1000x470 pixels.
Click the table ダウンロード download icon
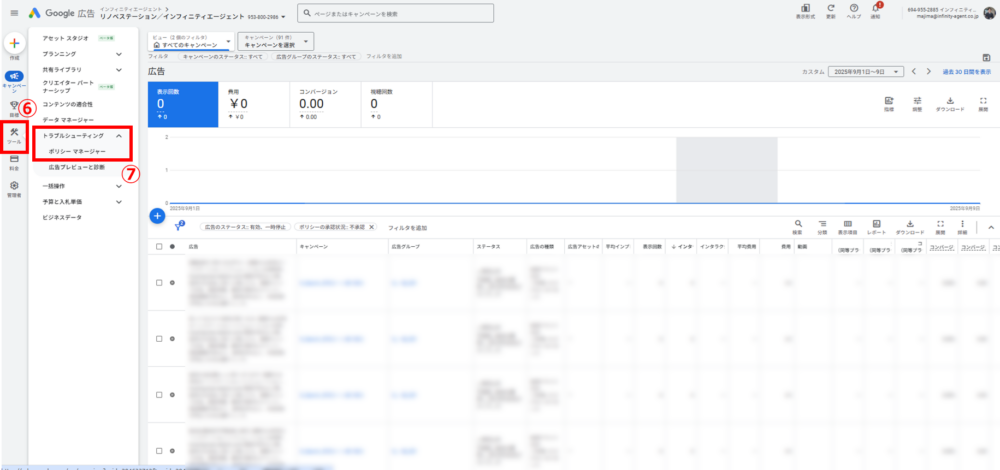(x=910, y=224)
